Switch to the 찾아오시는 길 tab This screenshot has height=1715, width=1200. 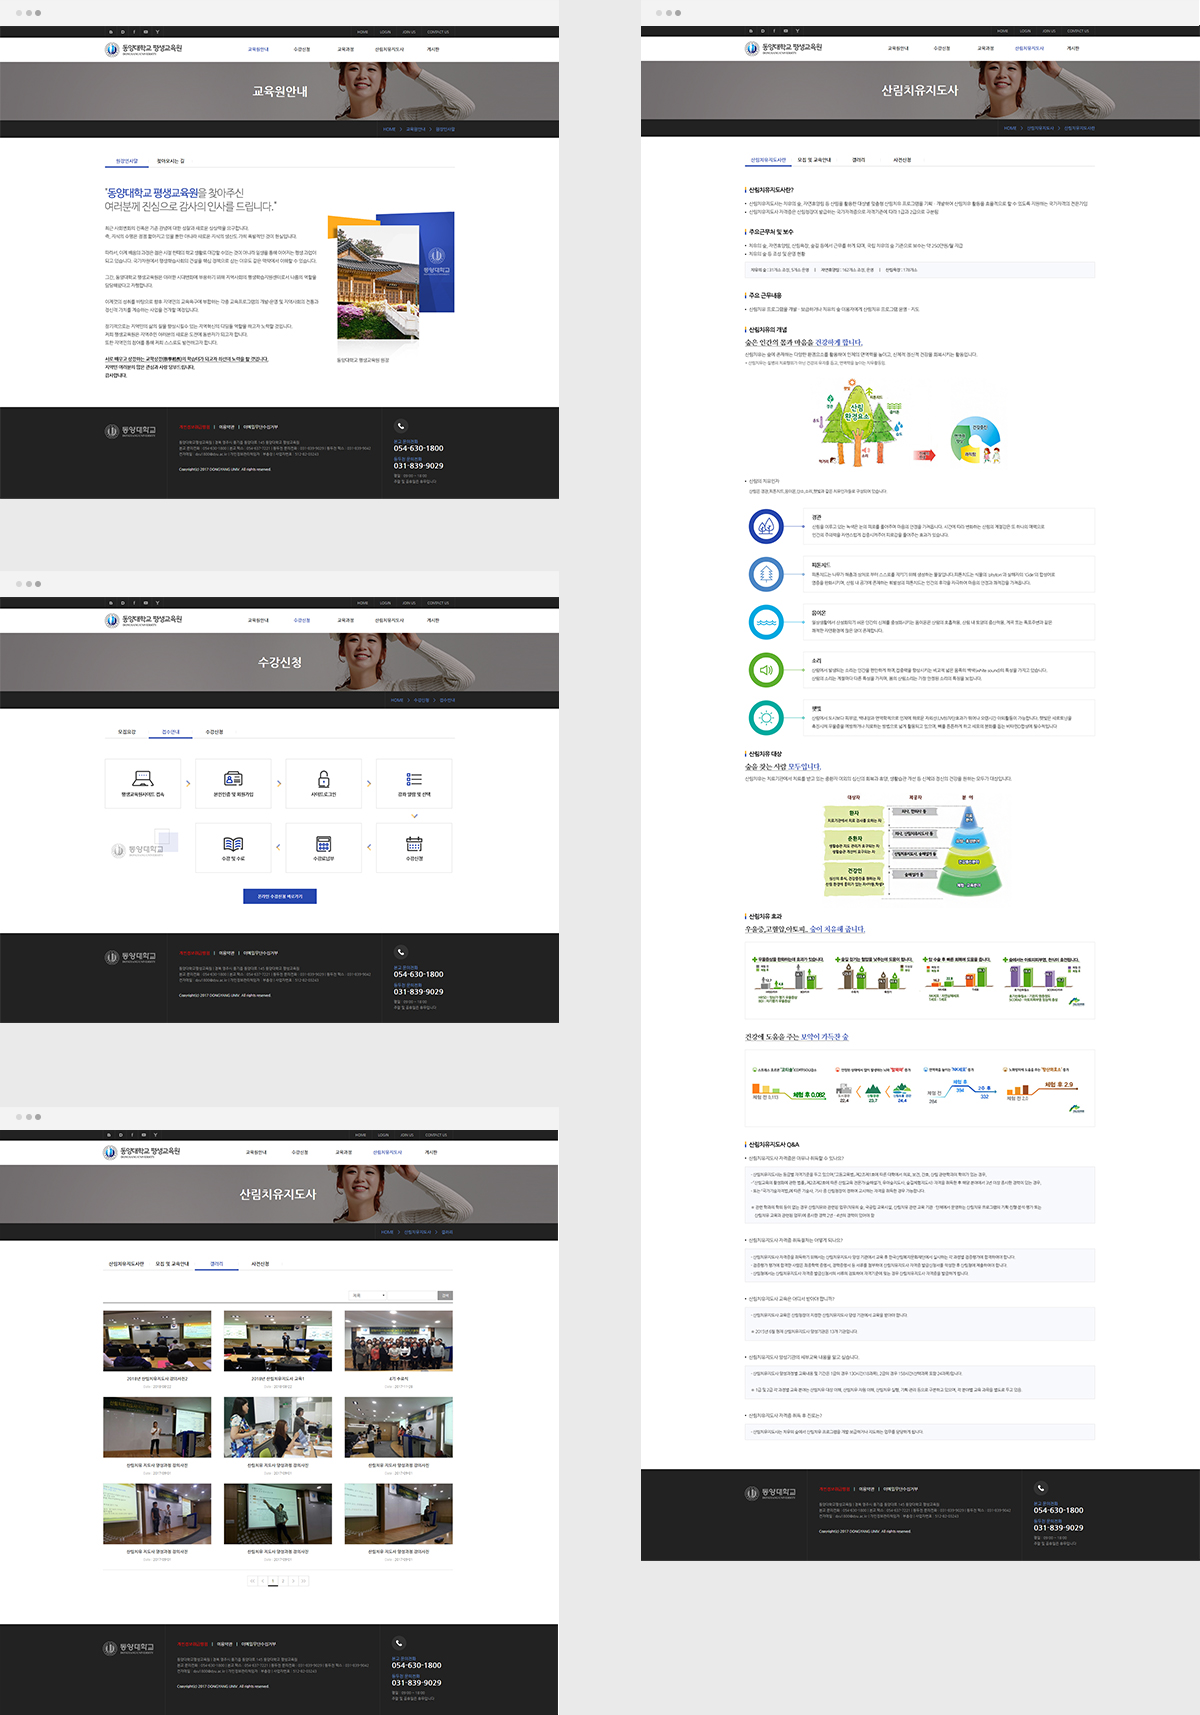(x=171, y=161)
